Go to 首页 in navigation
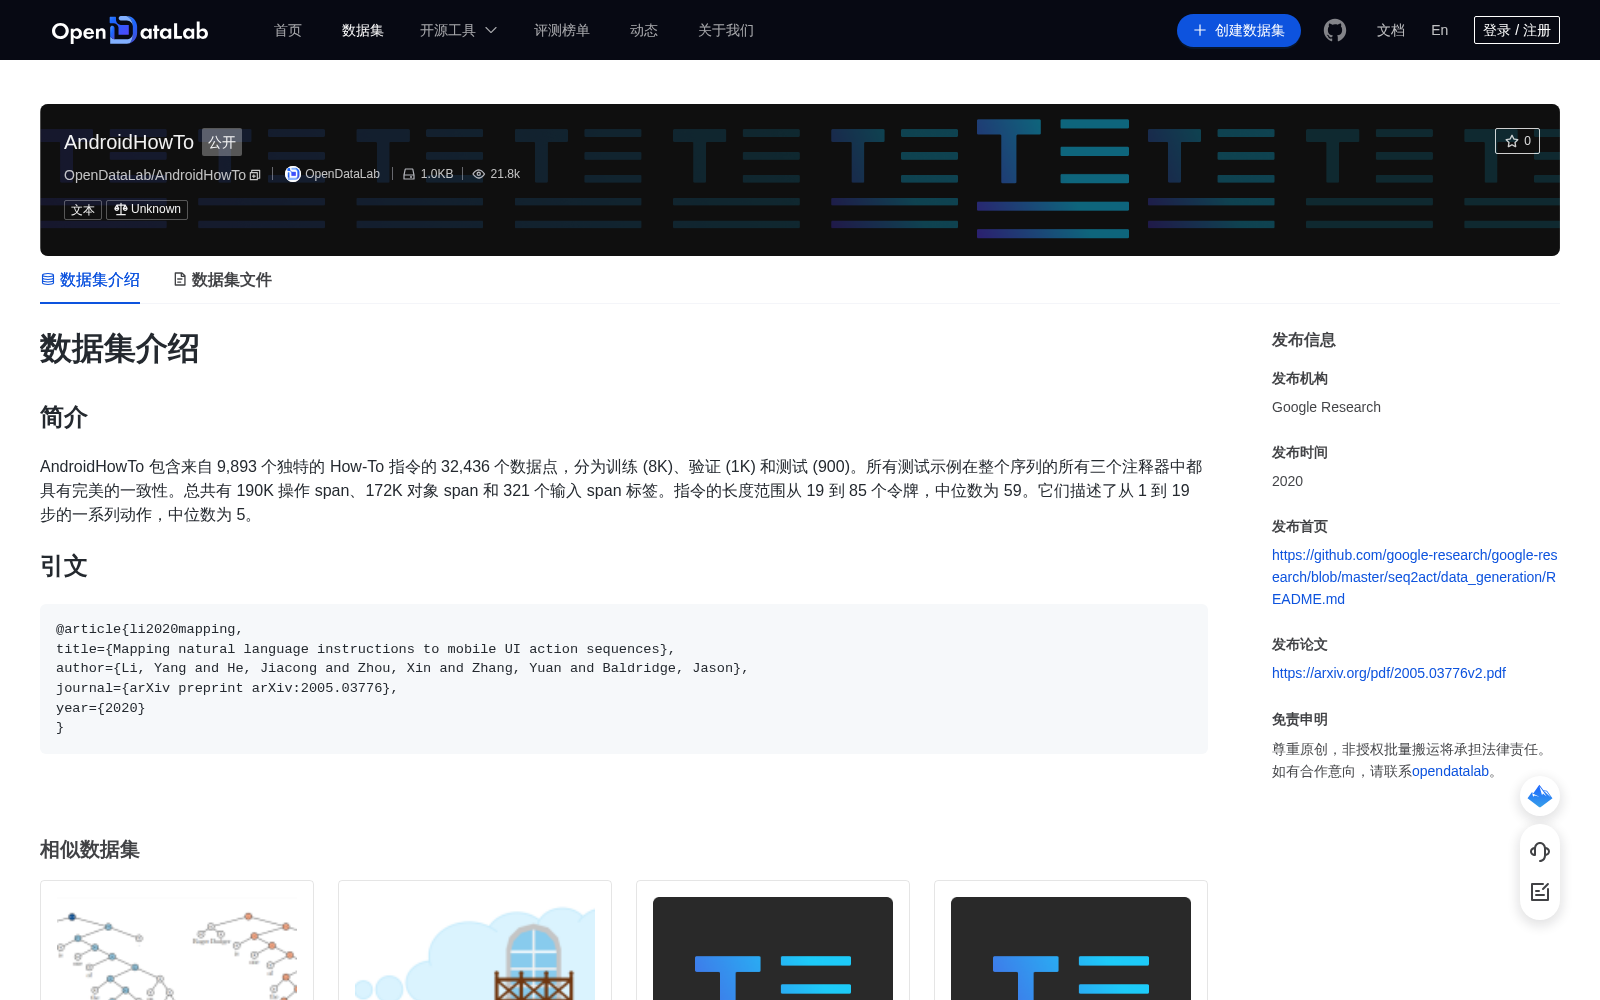This screenshot has height=1000, width=1600. pyautogui.click(x=288, y=30)
